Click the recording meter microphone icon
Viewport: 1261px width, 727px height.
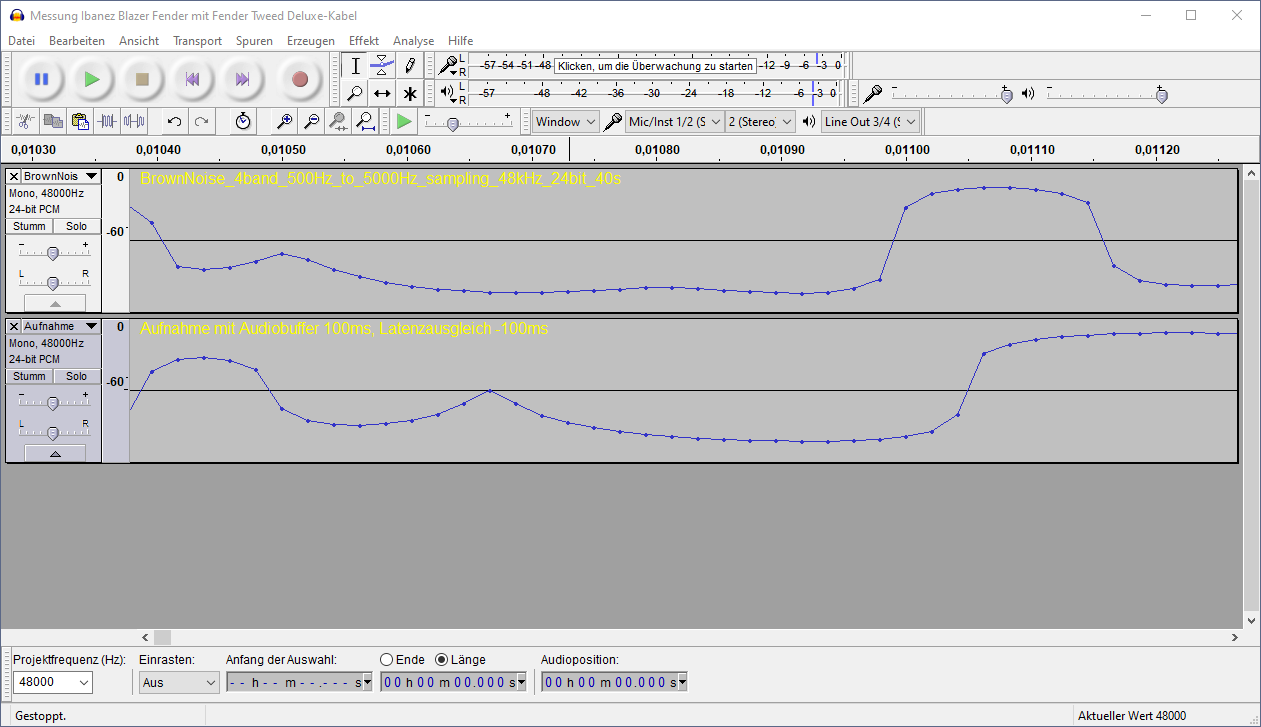click(x=448, y=66)
